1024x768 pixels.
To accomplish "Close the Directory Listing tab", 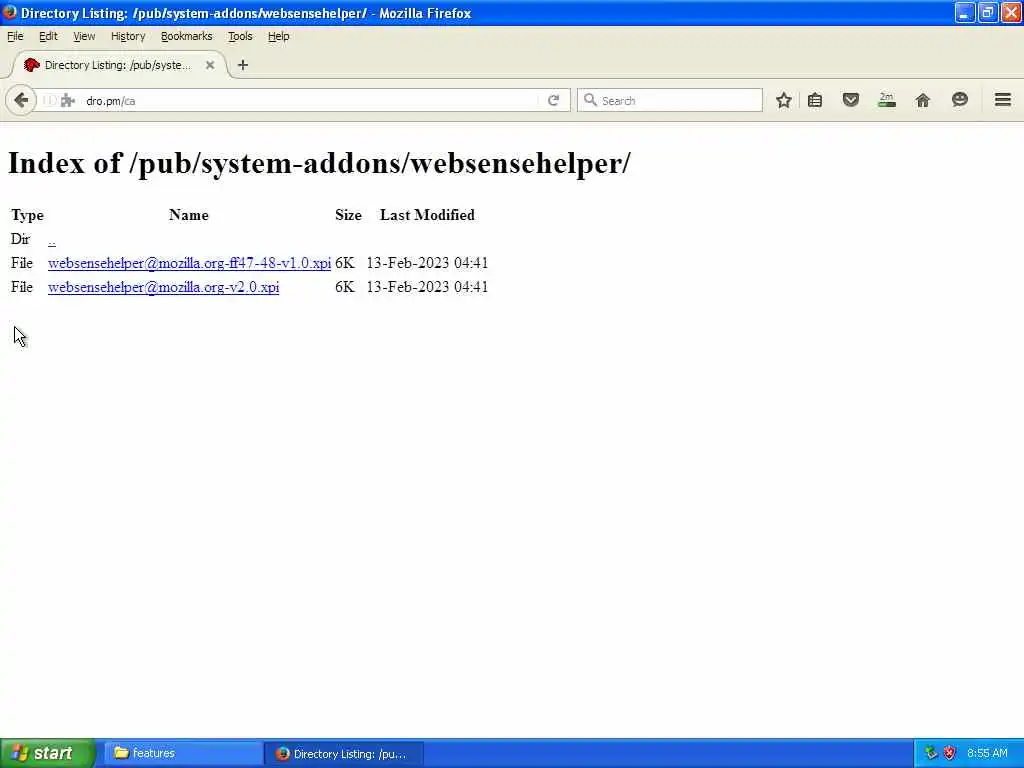I will pyautogui.click(x=210, y=65).
